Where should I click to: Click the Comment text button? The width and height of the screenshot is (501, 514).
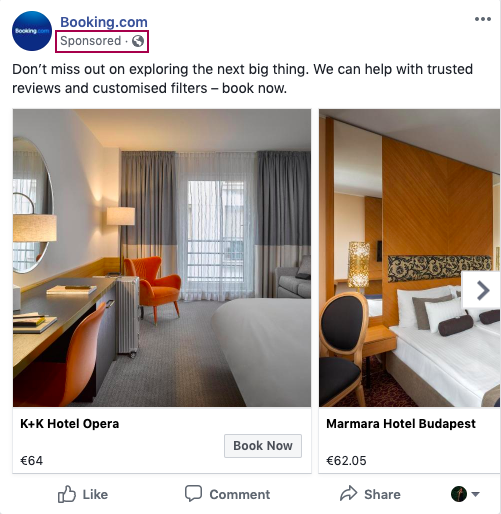coord(240,494)
